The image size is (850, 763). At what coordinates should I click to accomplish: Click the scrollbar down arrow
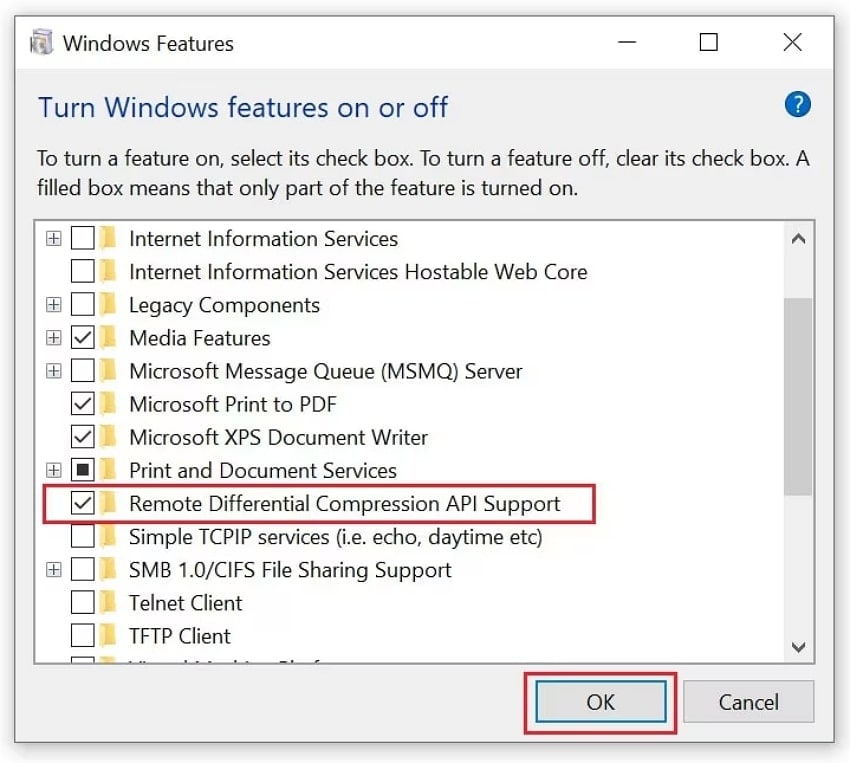[x=799, y=647]
